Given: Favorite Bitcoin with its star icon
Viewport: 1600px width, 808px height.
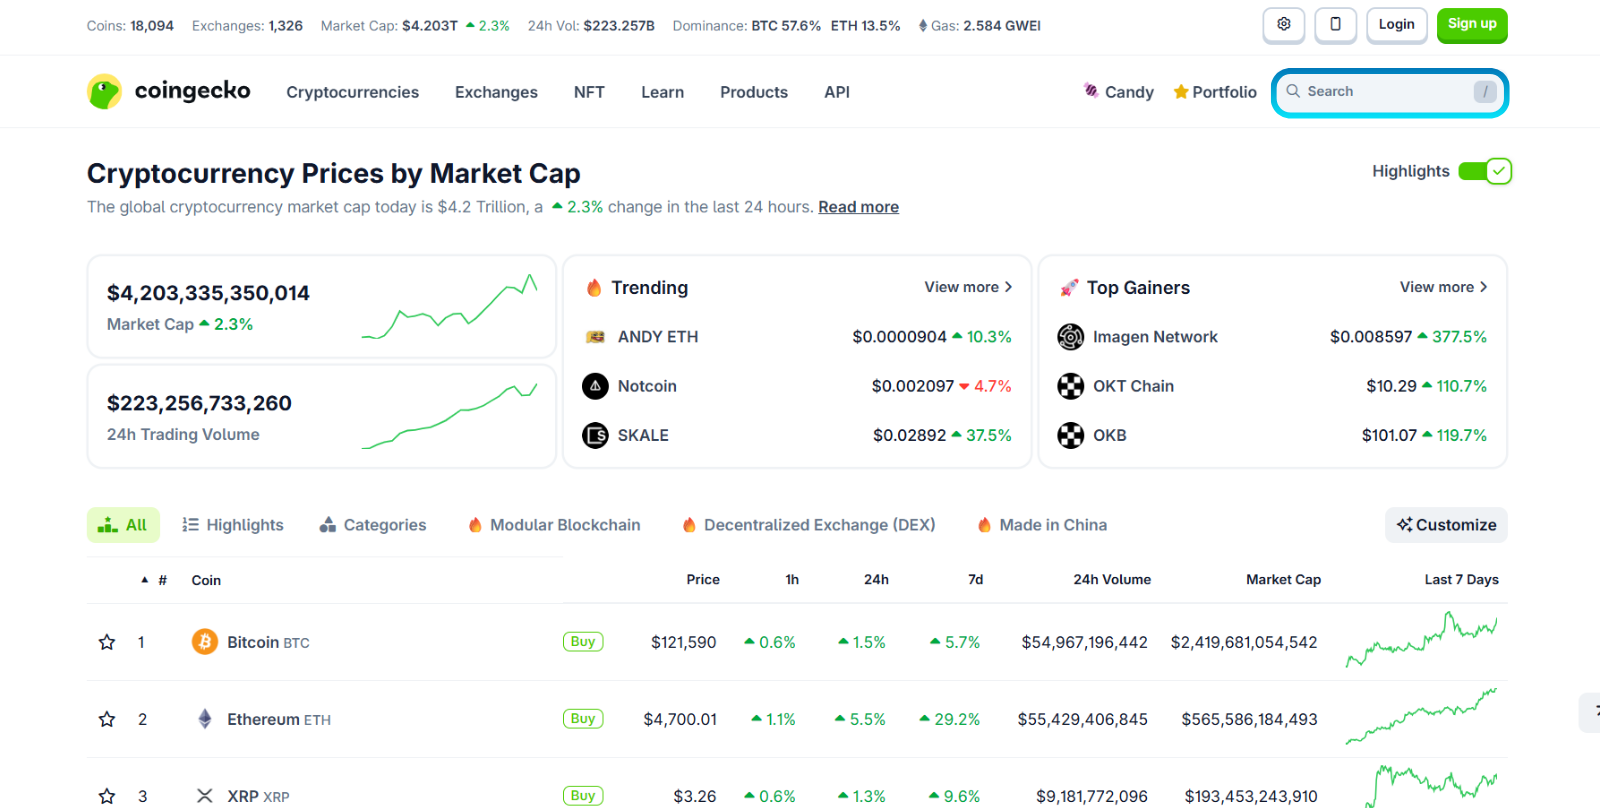Looking at the screenshot, I should [x=107, y=642].
